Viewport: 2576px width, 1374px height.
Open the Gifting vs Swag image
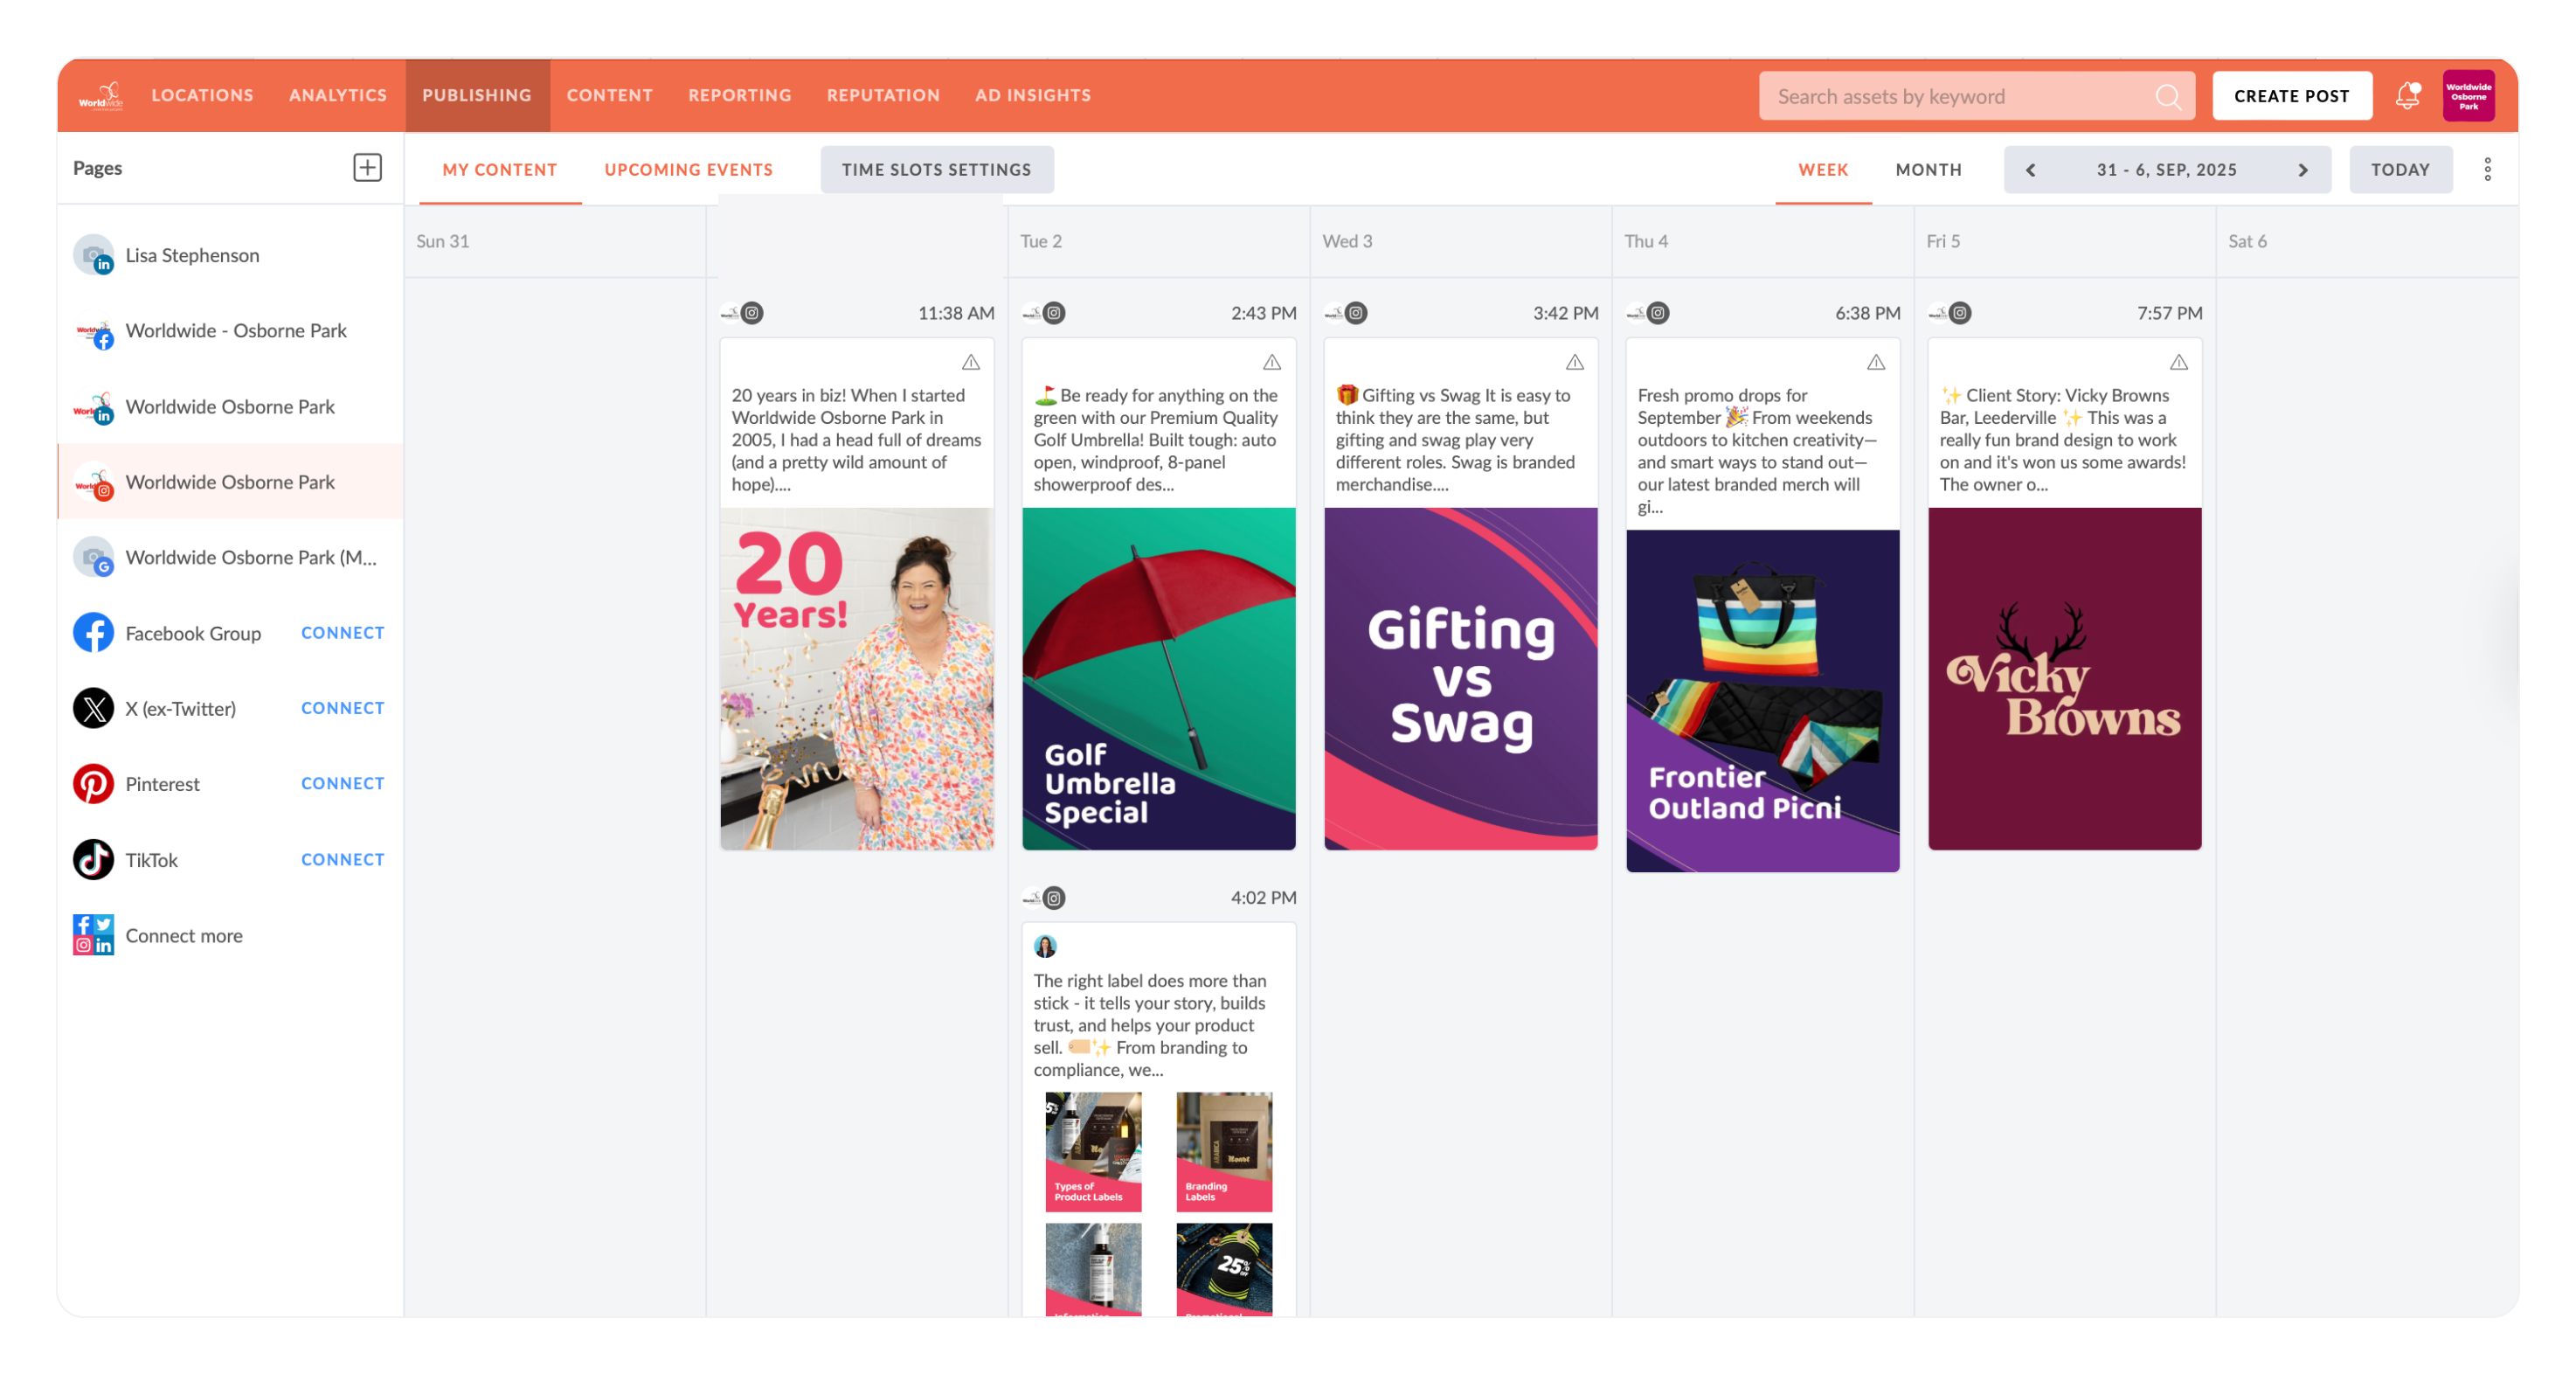[1461, 679]
